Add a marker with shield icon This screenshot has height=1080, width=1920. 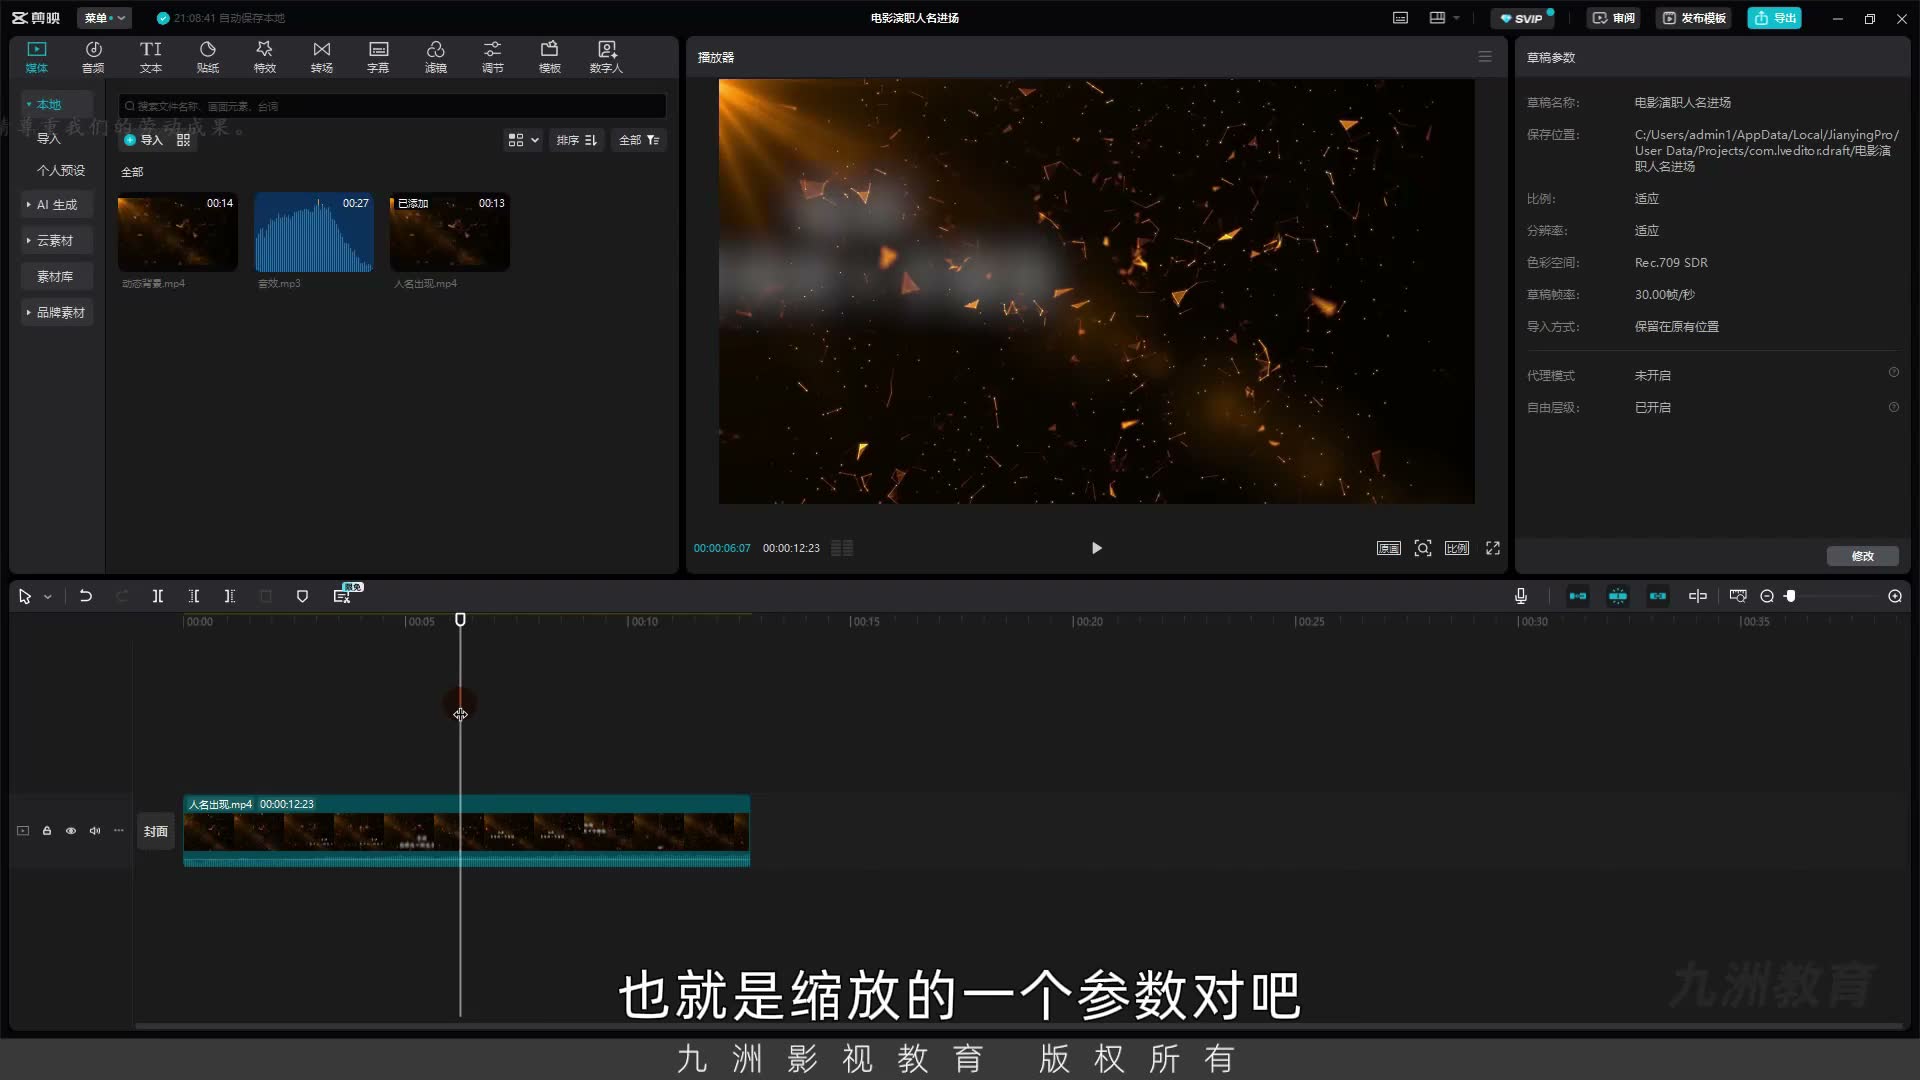[302, 596]
